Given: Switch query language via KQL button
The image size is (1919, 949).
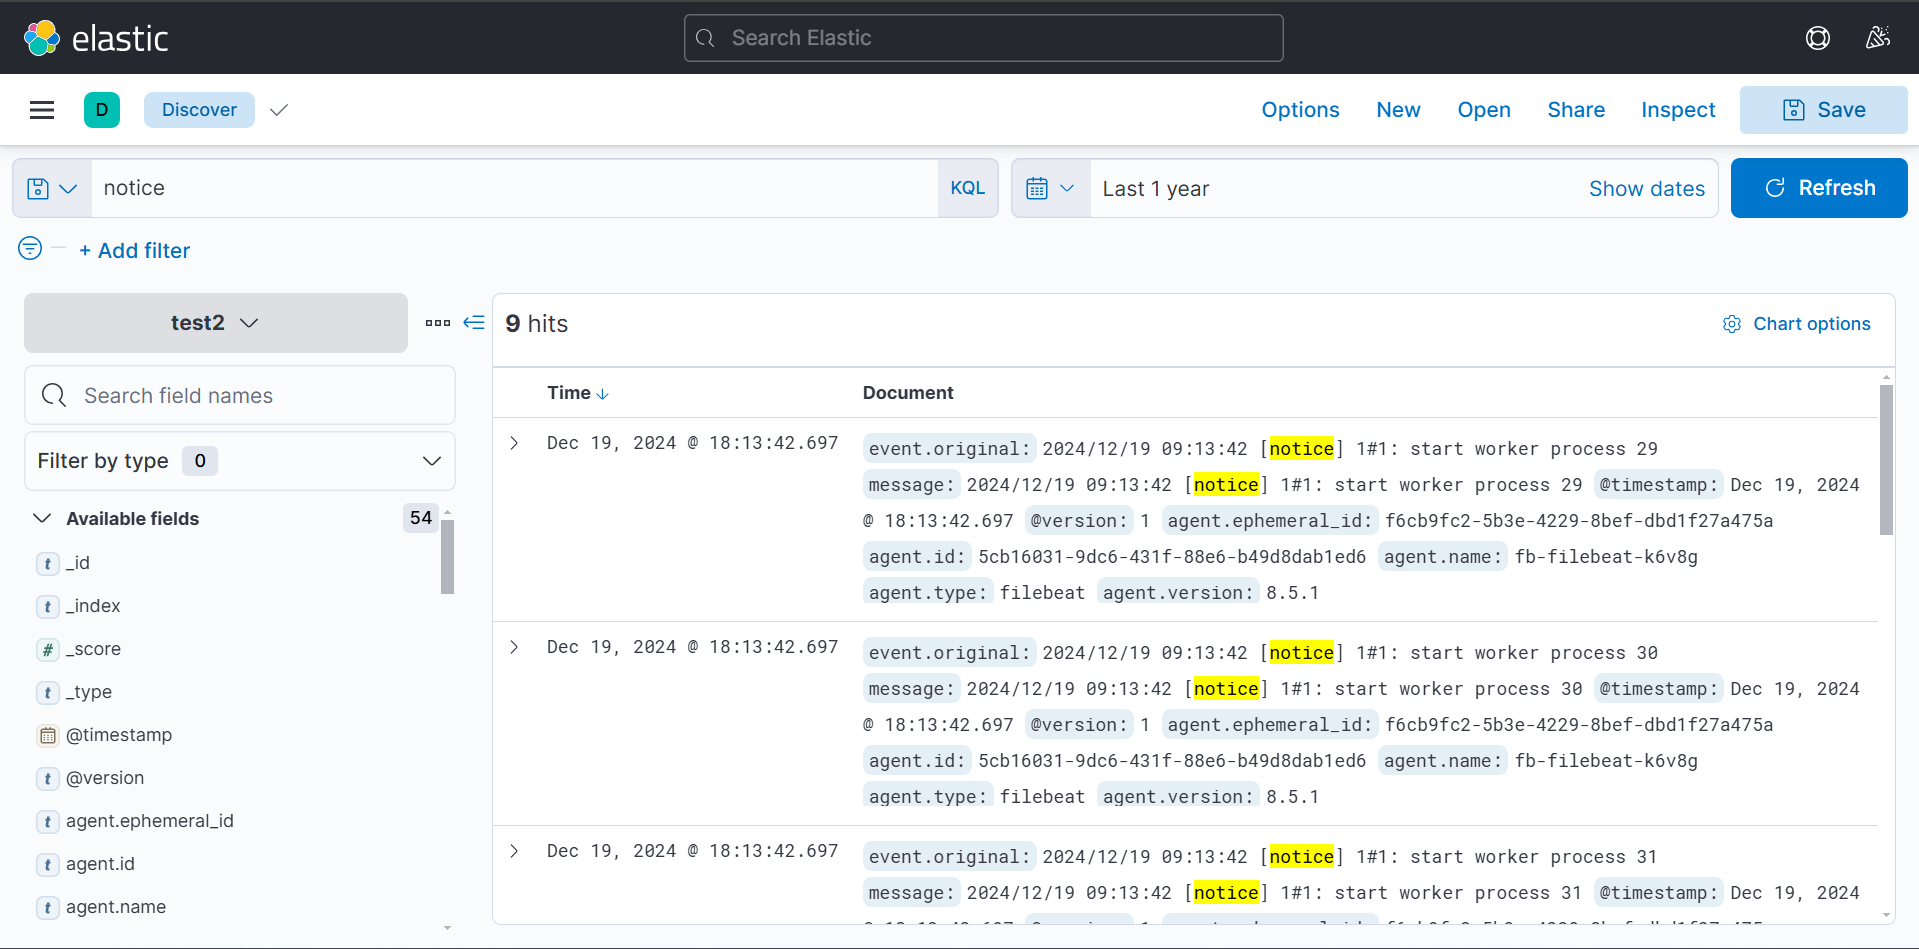Looking at the screenshot, I should click(968, 188).
